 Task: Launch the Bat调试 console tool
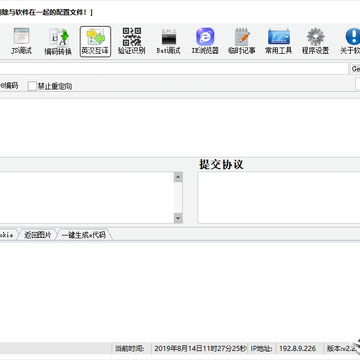tap(169, 42)
